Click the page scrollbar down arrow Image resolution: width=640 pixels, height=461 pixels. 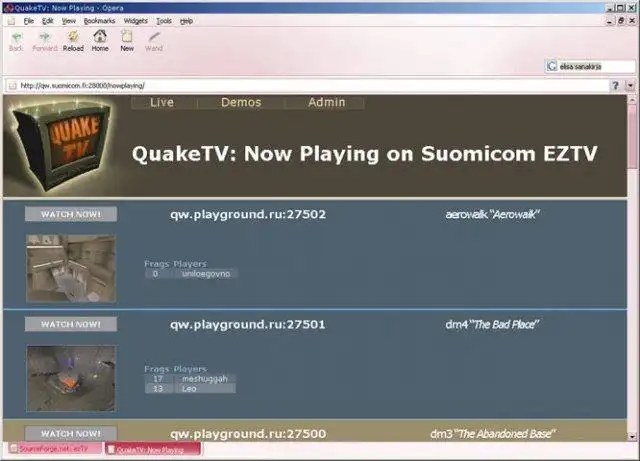pyautogui.click(x=633, y=436)
